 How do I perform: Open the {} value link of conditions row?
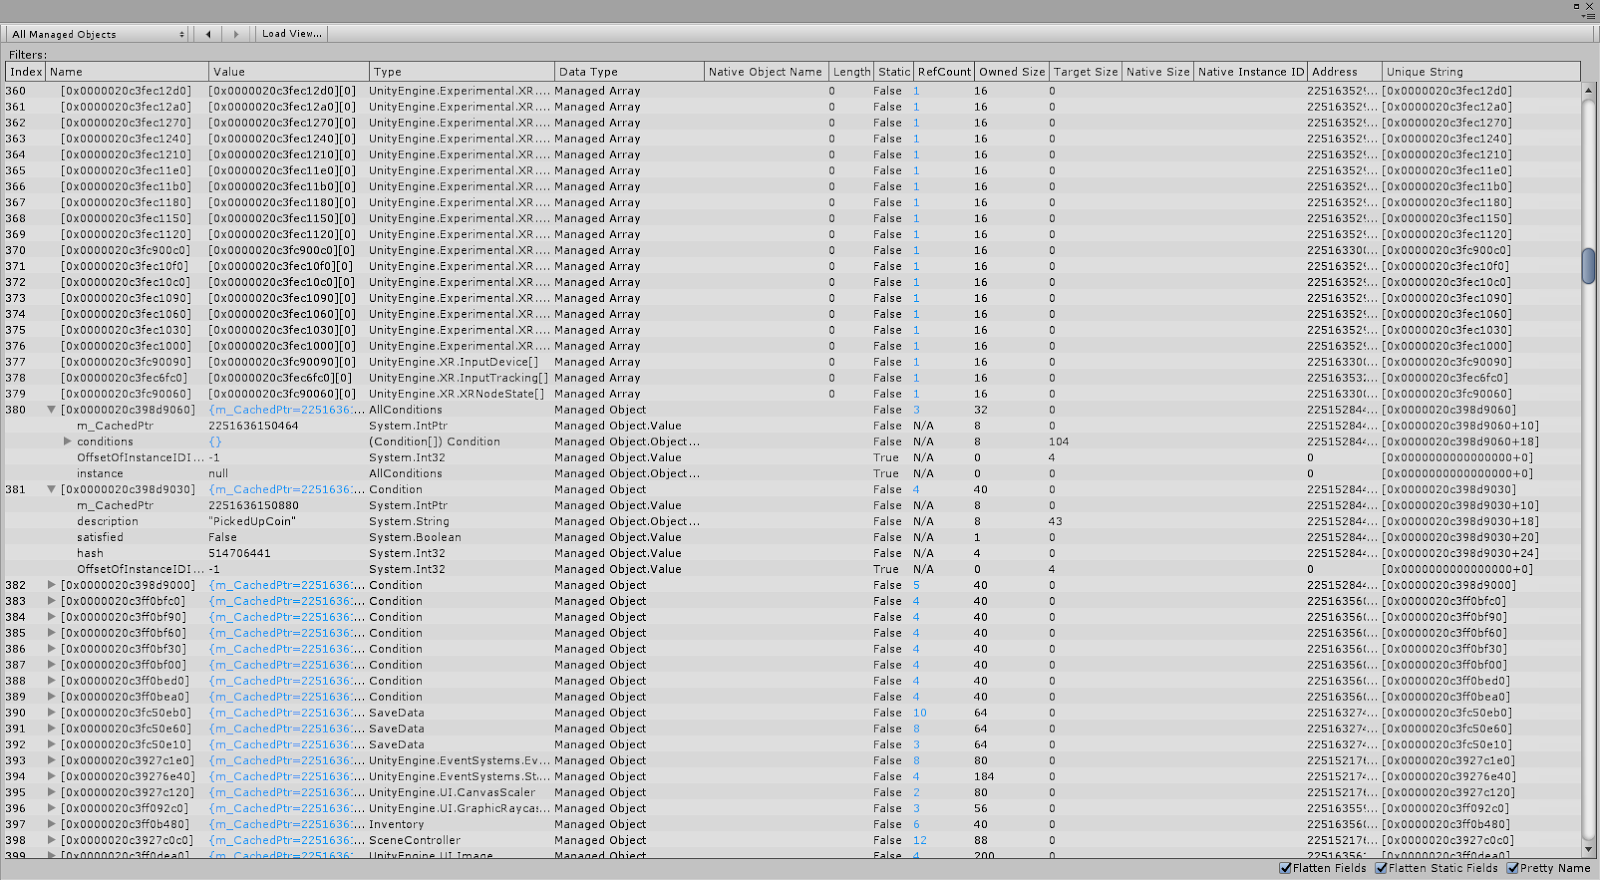[215, 441]
